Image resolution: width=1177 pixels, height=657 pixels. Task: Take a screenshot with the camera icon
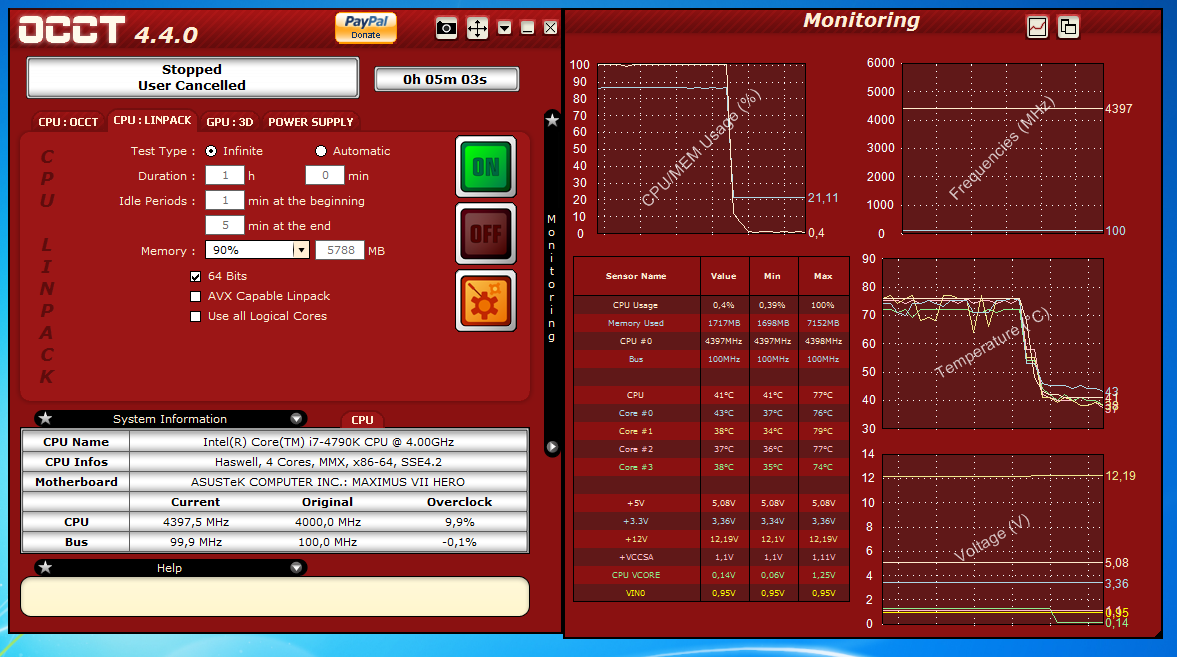click(447, 29)
